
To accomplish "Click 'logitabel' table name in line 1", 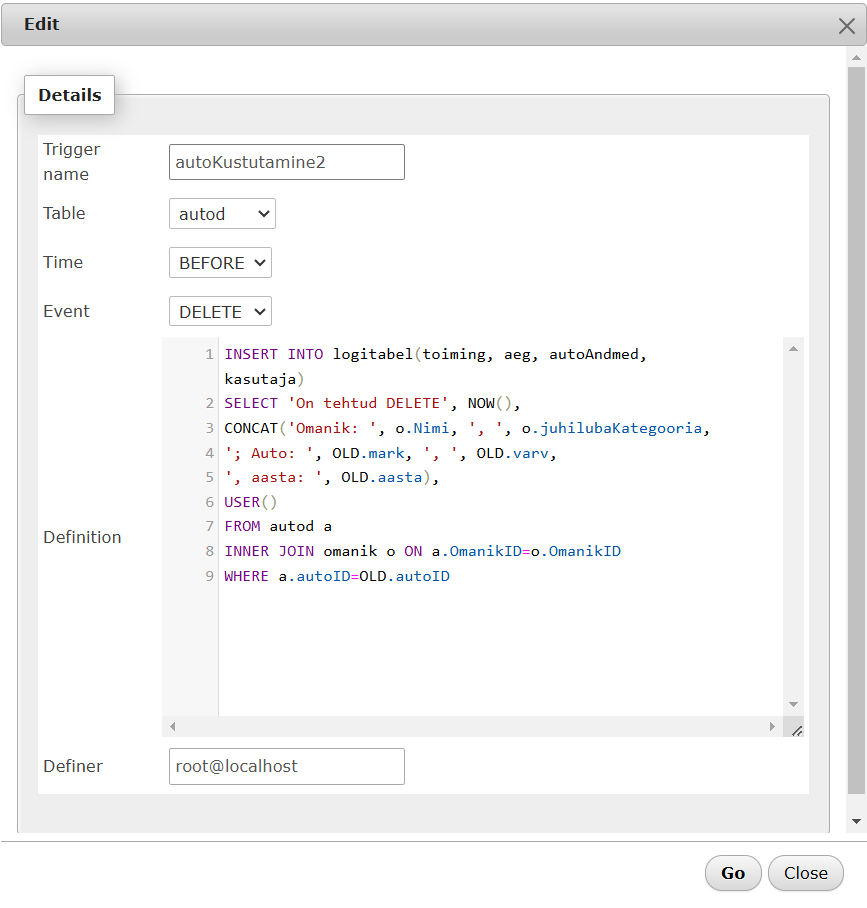I will pos(372,354).
